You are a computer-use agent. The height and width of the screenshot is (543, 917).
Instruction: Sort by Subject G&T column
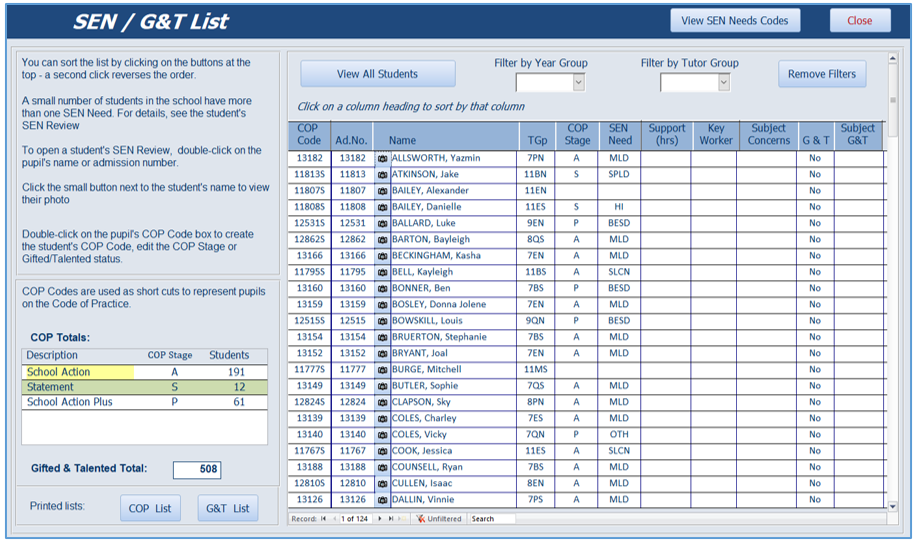[857, 135]
